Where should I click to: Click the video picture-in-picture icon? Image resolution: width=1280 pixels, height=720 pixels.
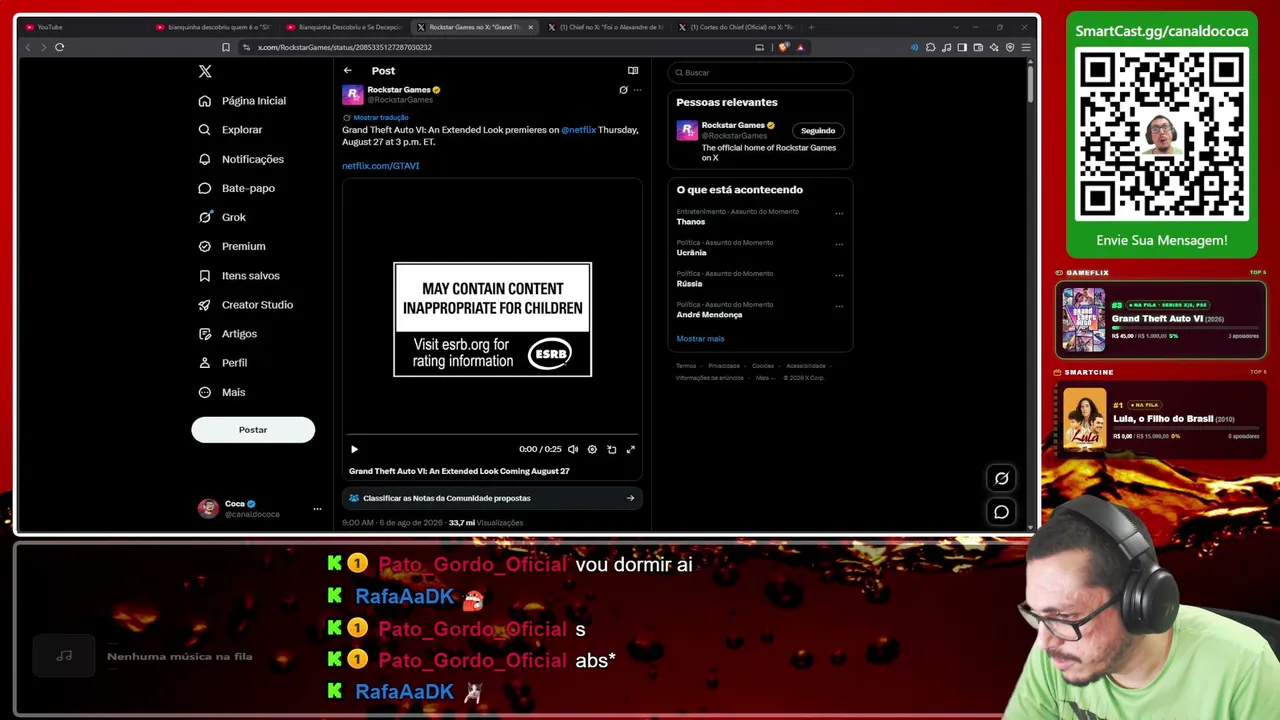612,450
